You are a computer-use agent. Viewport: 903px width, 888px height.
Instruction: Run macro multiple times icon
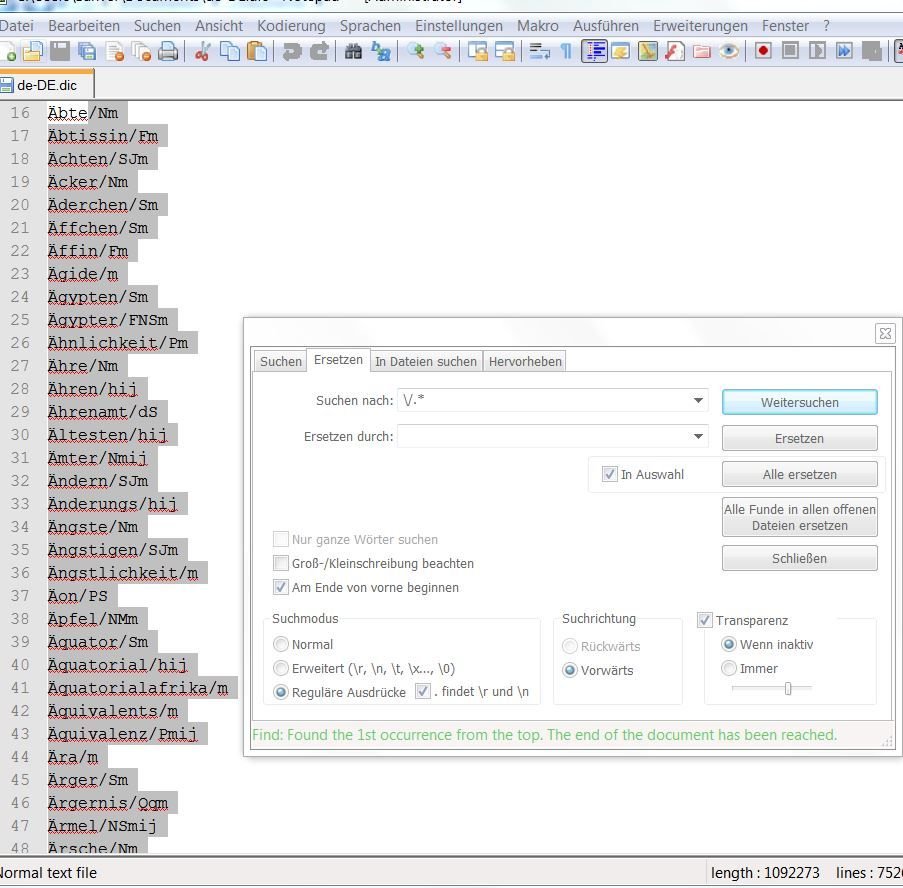(844, 52)
